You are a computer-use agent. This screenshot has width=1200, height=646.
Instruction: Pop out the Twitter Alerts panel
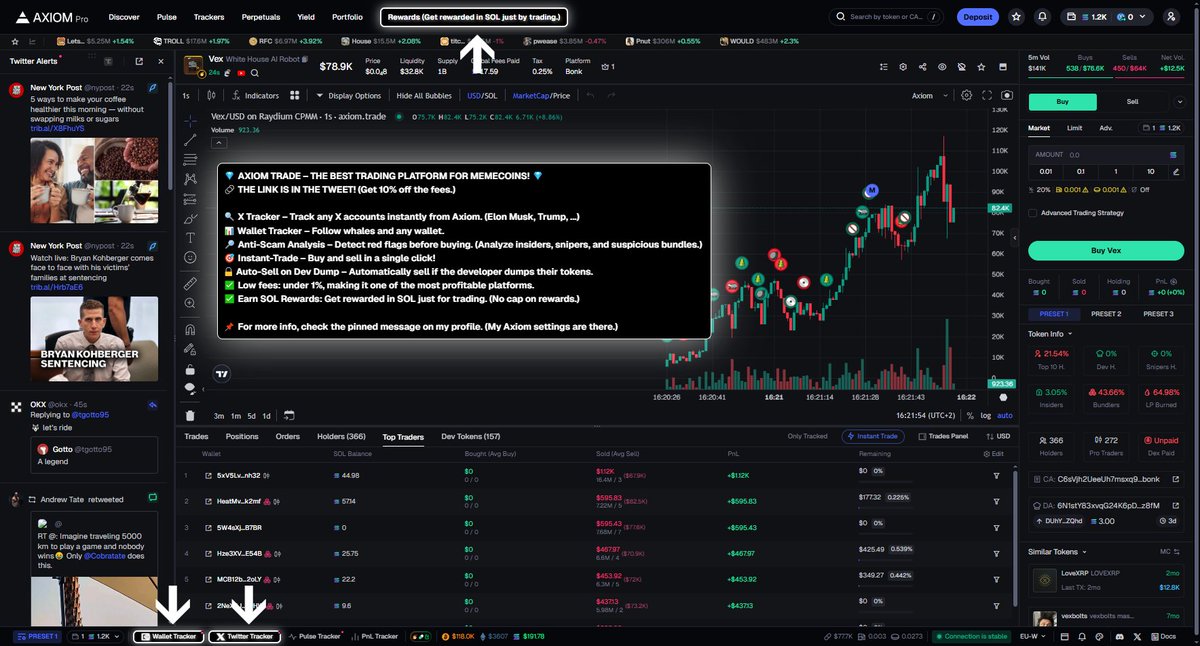pos(139,61)
